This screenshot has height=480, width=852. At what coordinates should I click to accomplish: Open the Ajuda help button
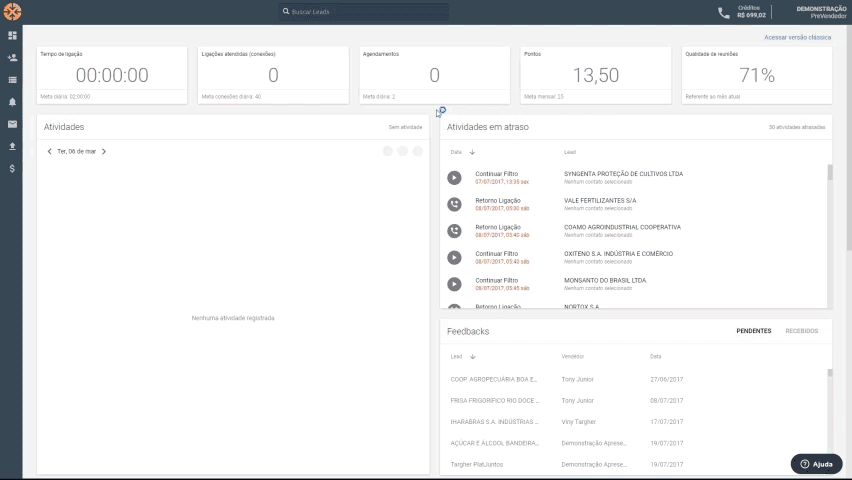click(x=816, y=464)
